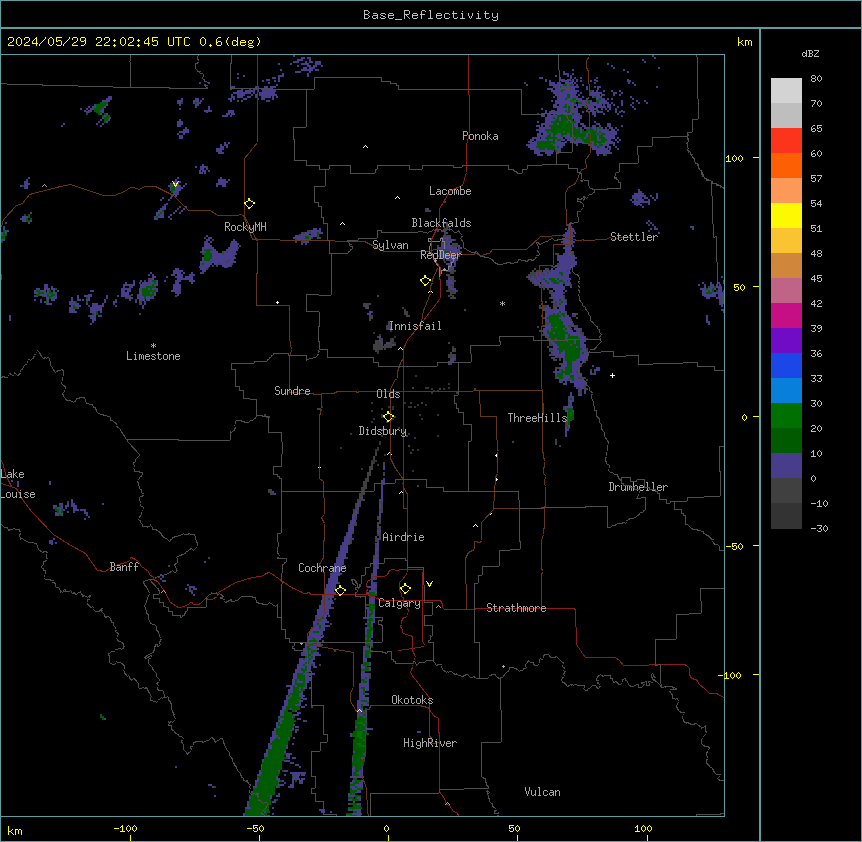Click the Cochrane label
Screen dimensions: 862x842
322,568
